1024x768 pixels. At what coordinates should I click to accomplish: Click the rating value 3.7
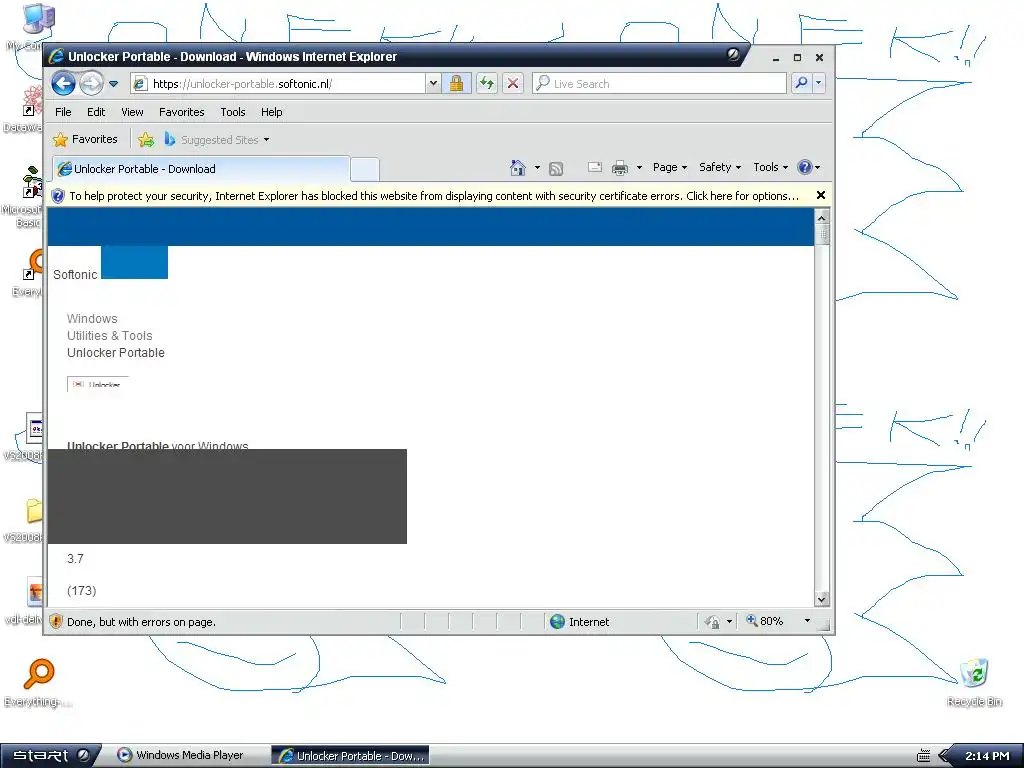(75, 559)
